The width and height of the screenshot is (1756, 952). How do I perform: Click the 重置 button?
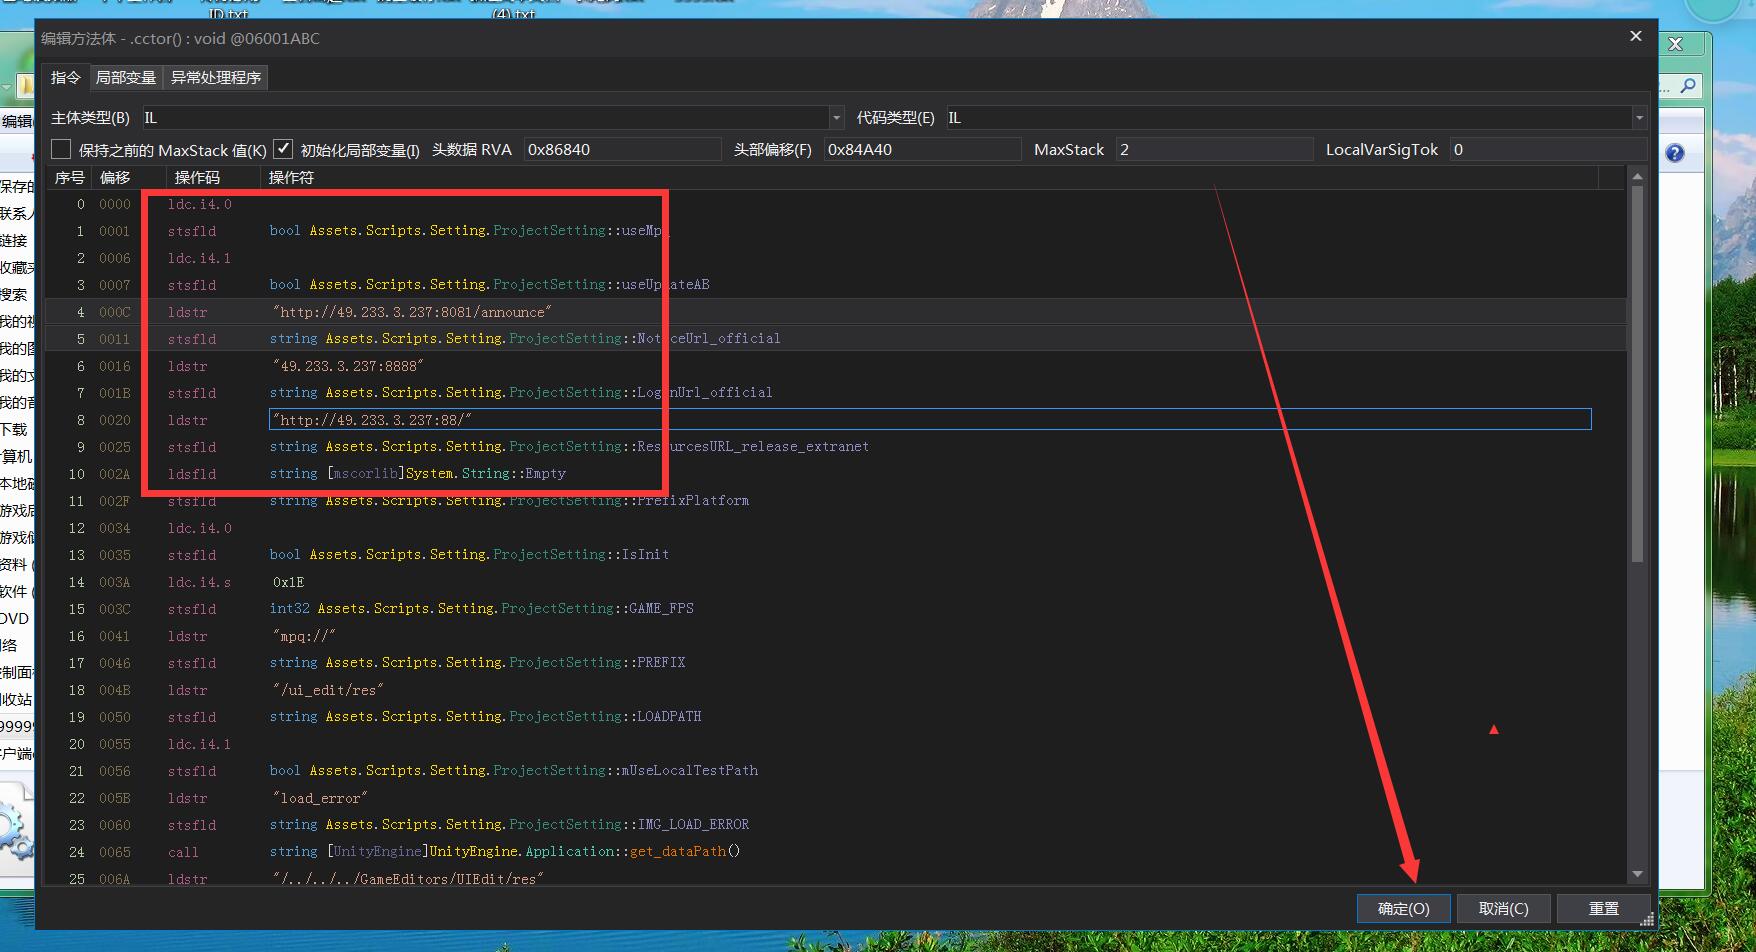click(x=1603, y=908)
